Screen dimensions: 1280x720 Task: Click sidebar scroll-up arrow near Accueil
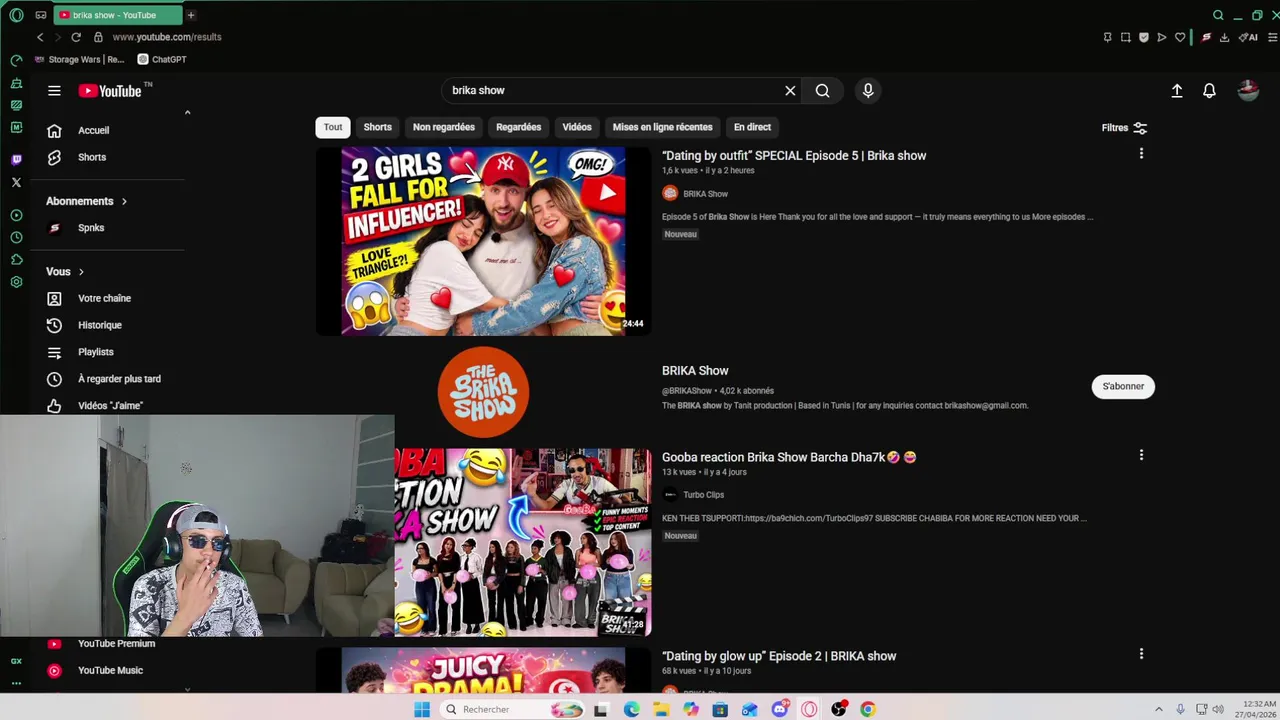[187, 112]
